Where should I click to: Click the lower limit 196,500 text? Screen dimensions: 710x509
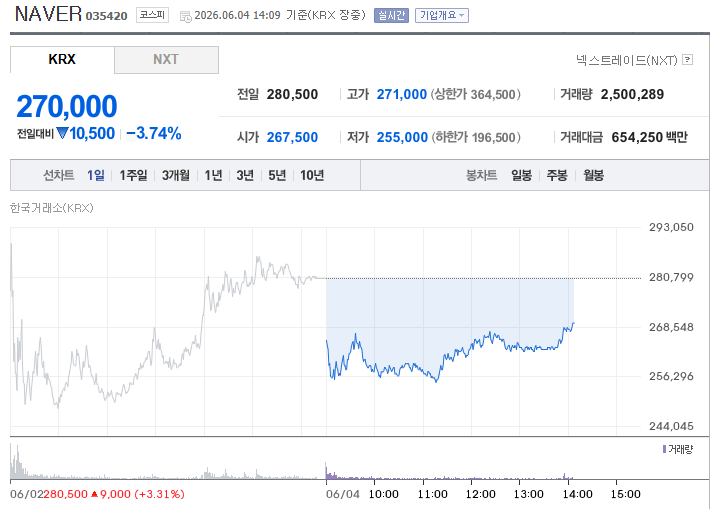[476, 137]
